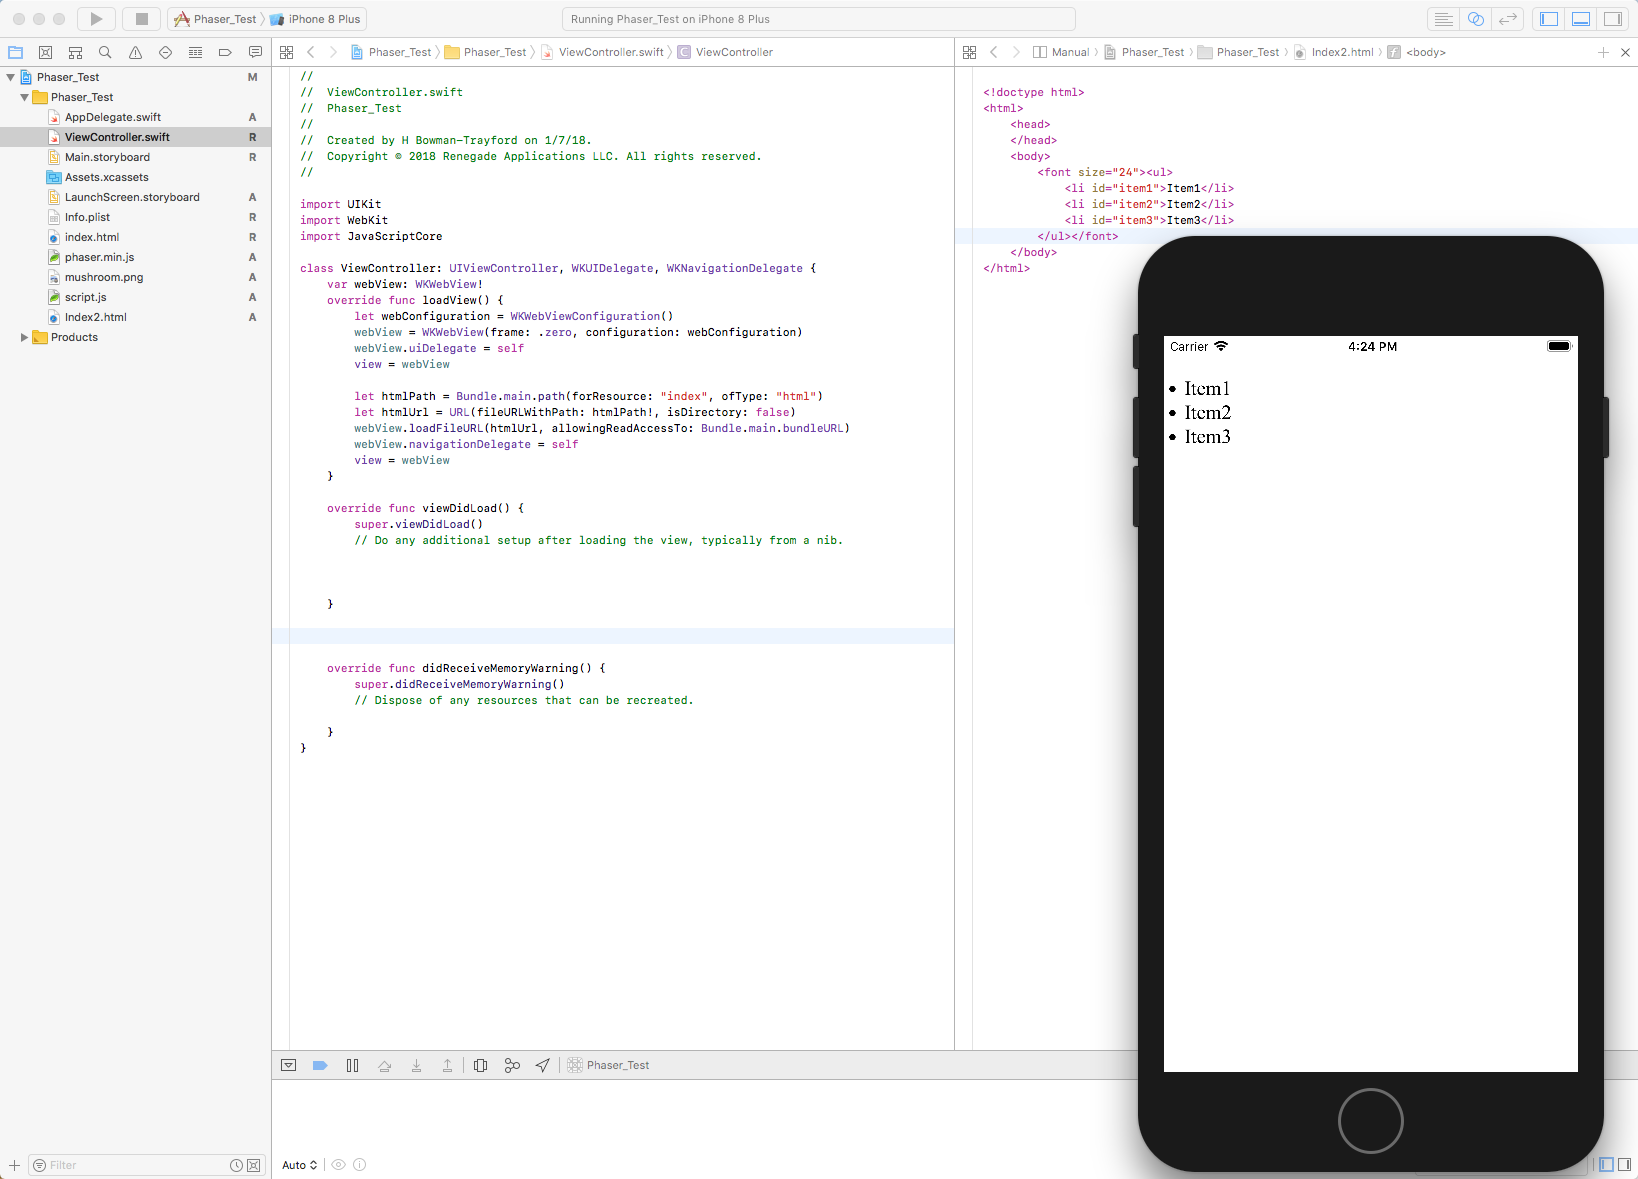Switch to the Version editor

[x=1507, y=19]
